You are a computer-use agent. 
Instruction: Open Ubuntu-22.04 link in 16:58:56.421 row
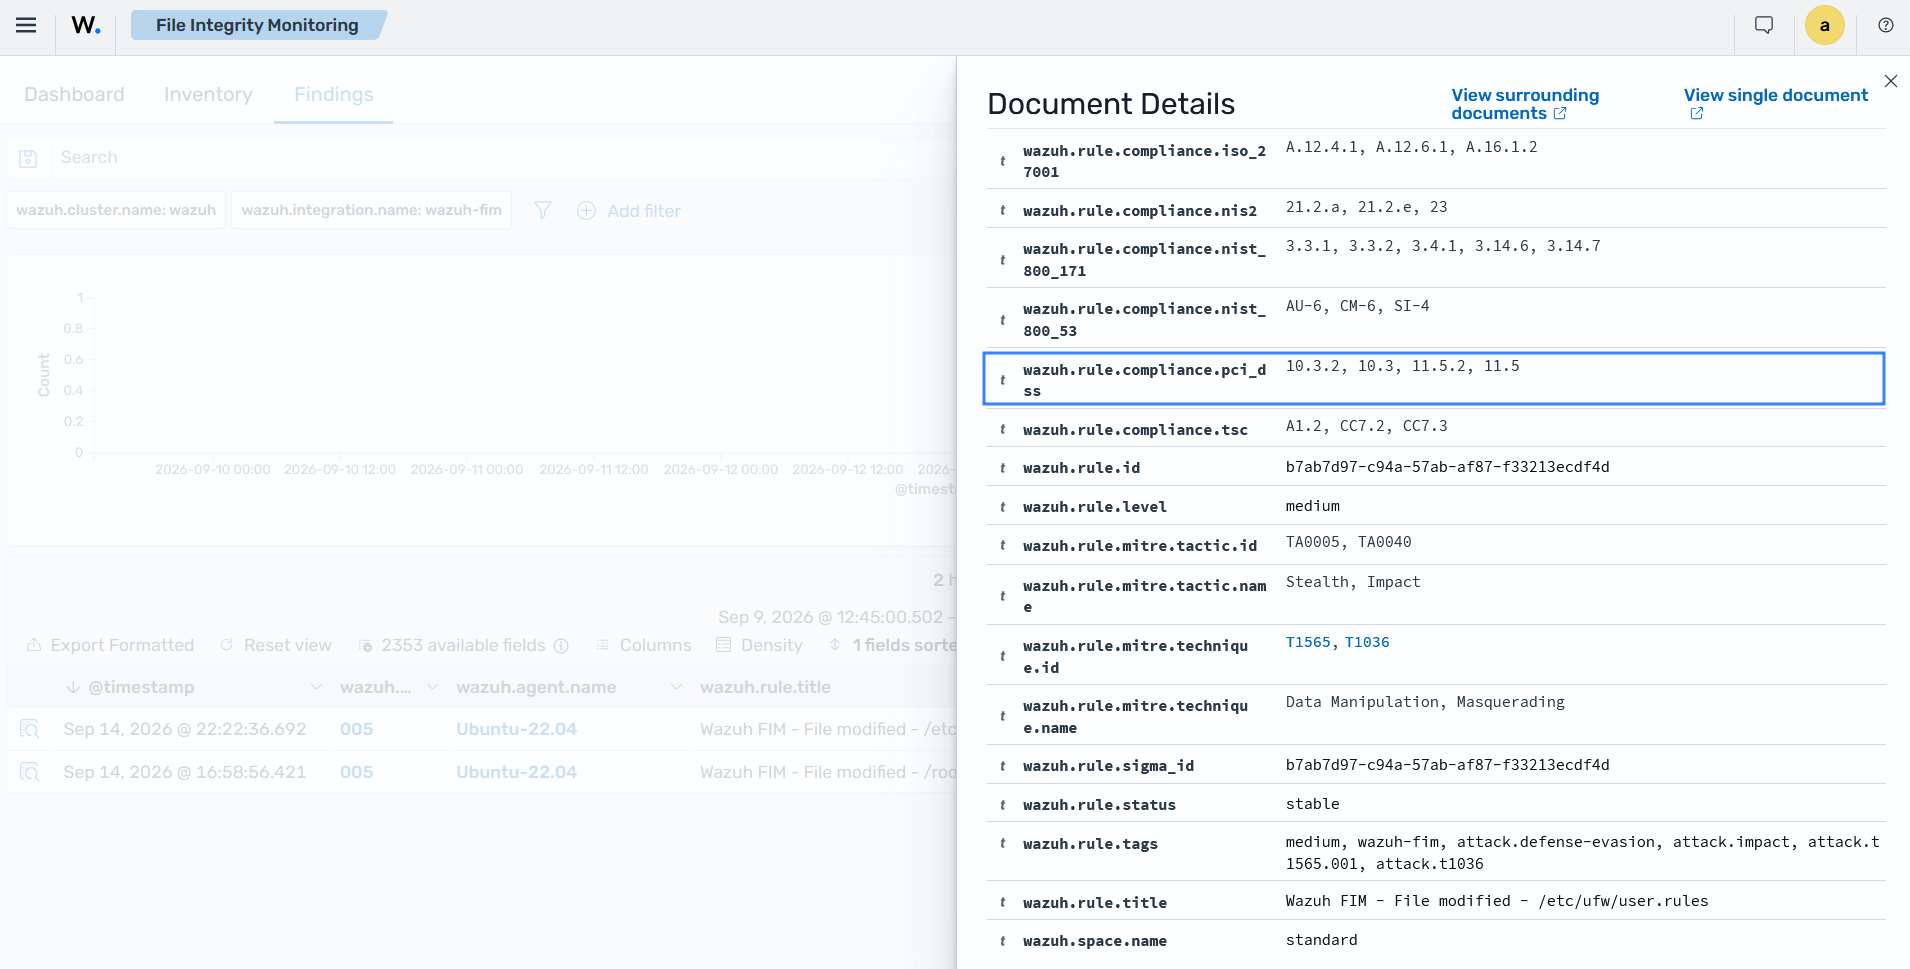pyautogui.click(x=516, y=772)
